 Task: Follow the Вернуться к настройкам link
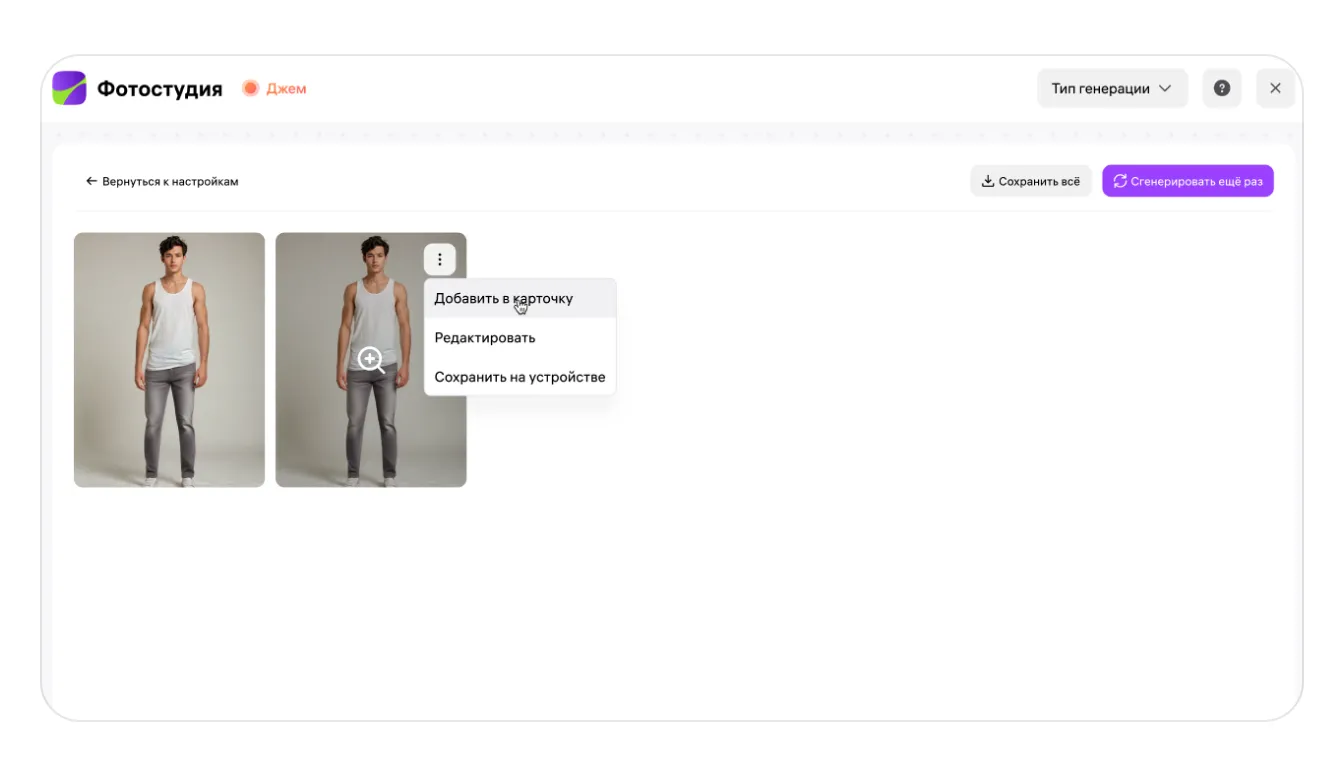coord(170,181)
